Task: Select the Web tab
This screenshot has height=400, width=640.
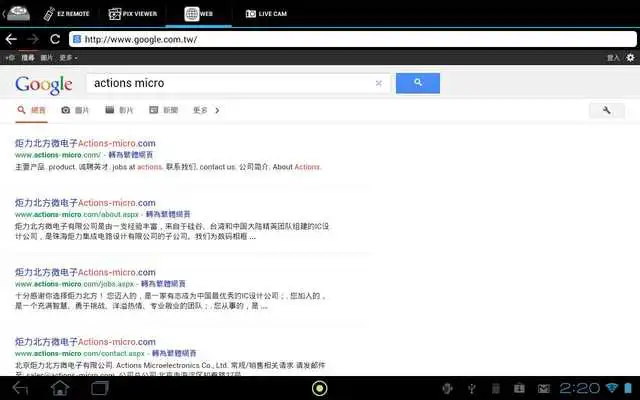Action: tap(199, 13)
